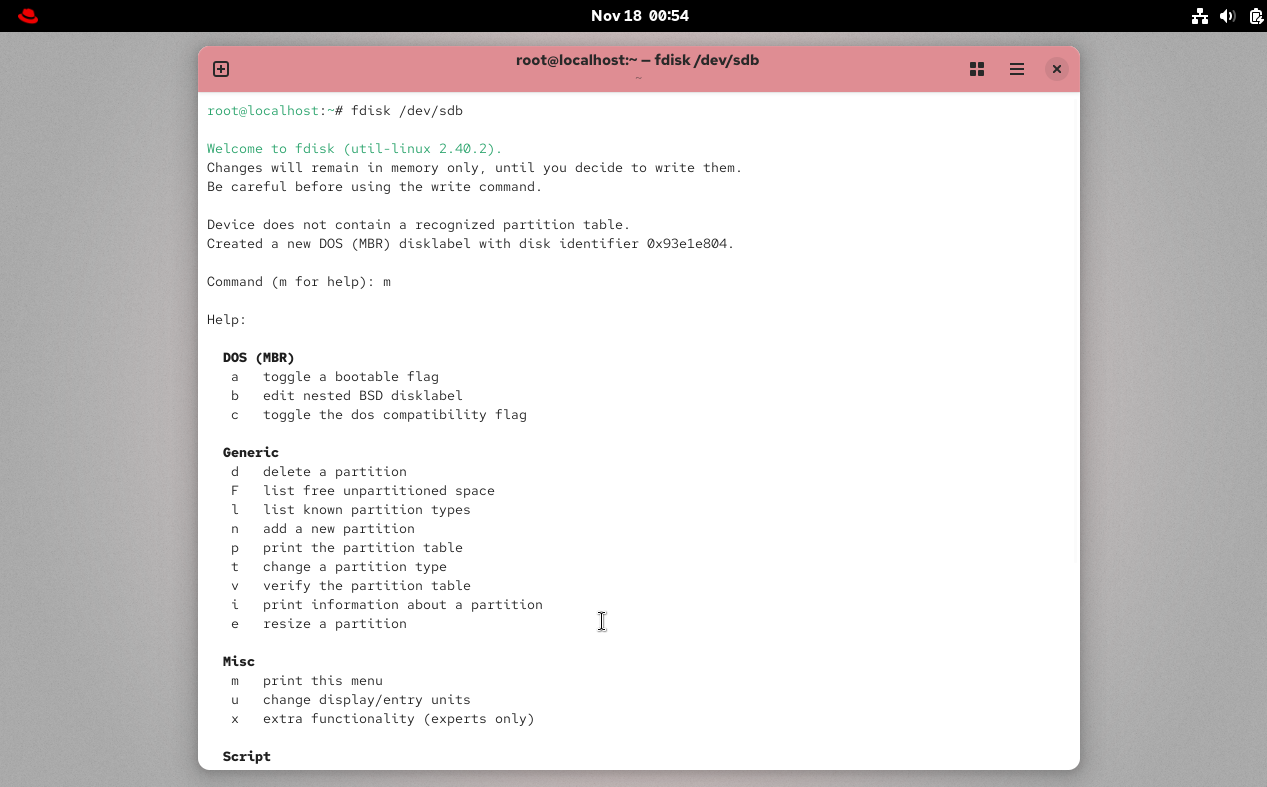Click the 'DOS (MBR)' help section heading
The height and width of the screenshot is (787, 1267).
[x=258, y=357]
